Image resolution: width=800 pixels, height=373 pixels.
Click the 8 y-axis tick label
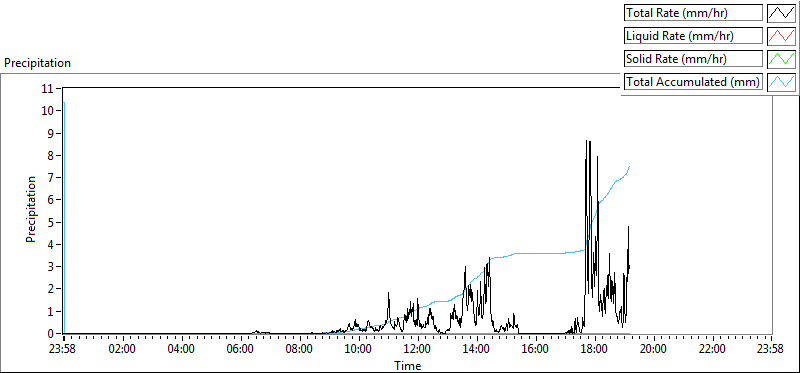click(51, 155)
